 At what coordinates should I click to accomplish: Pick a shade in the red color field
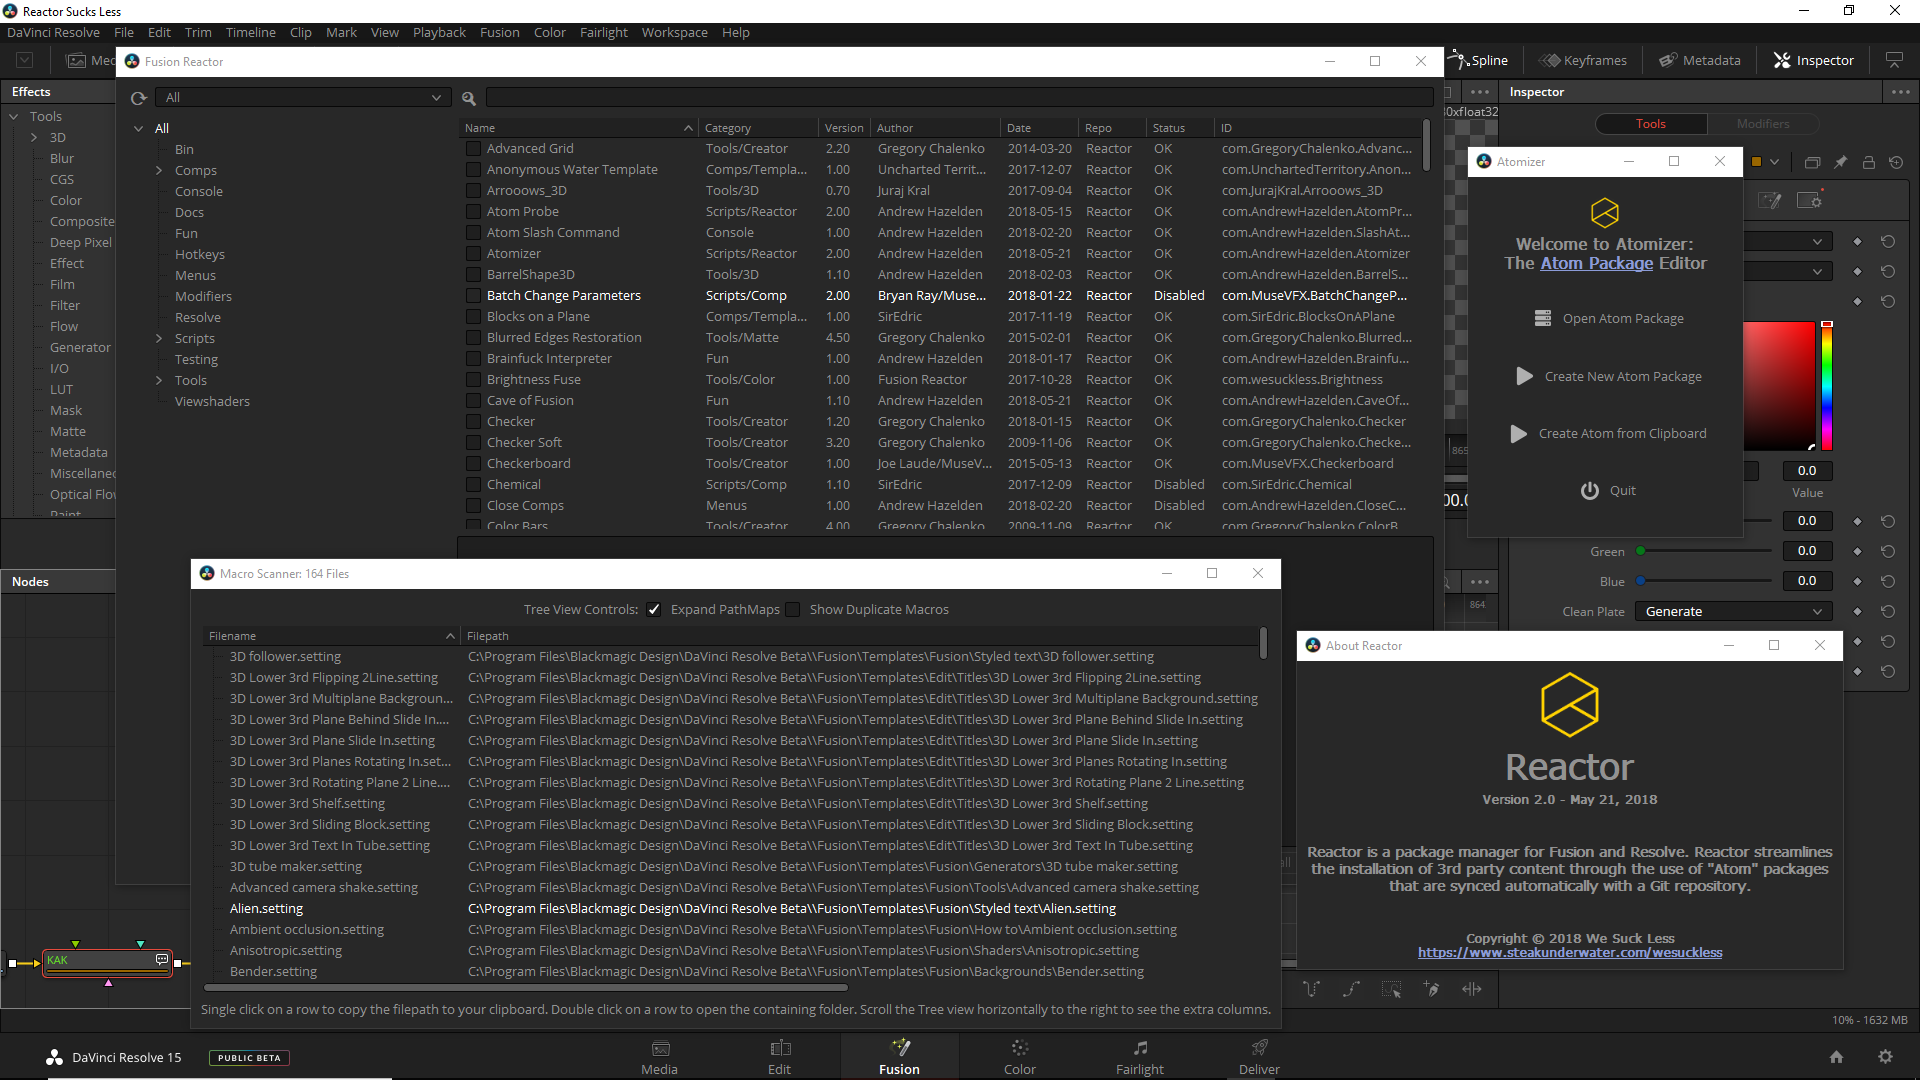click(x=1779, y=386)
